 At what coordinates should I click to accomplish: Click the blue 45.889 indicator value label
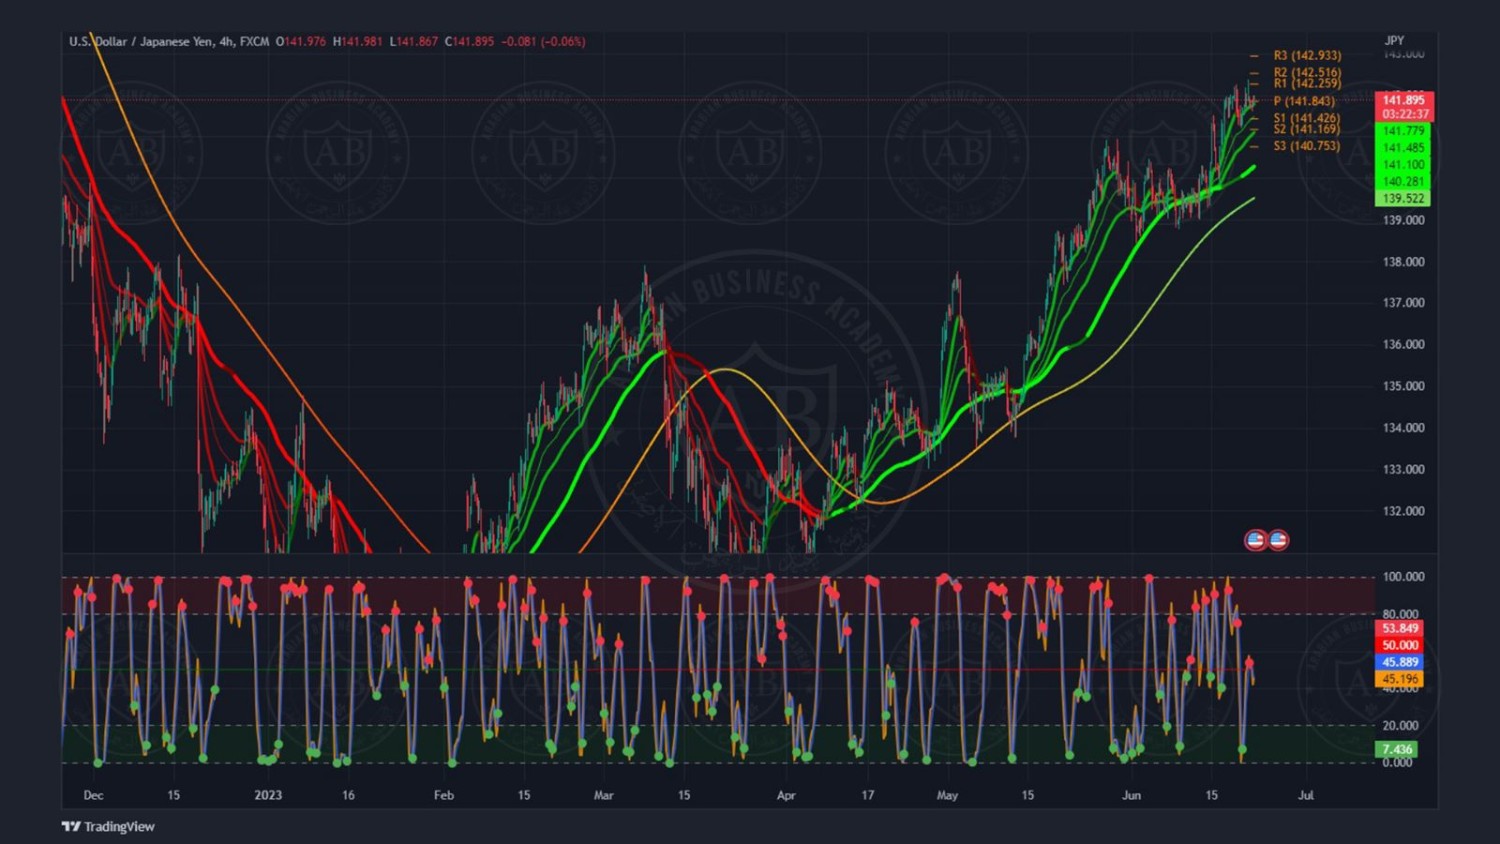pos(1400,662)
